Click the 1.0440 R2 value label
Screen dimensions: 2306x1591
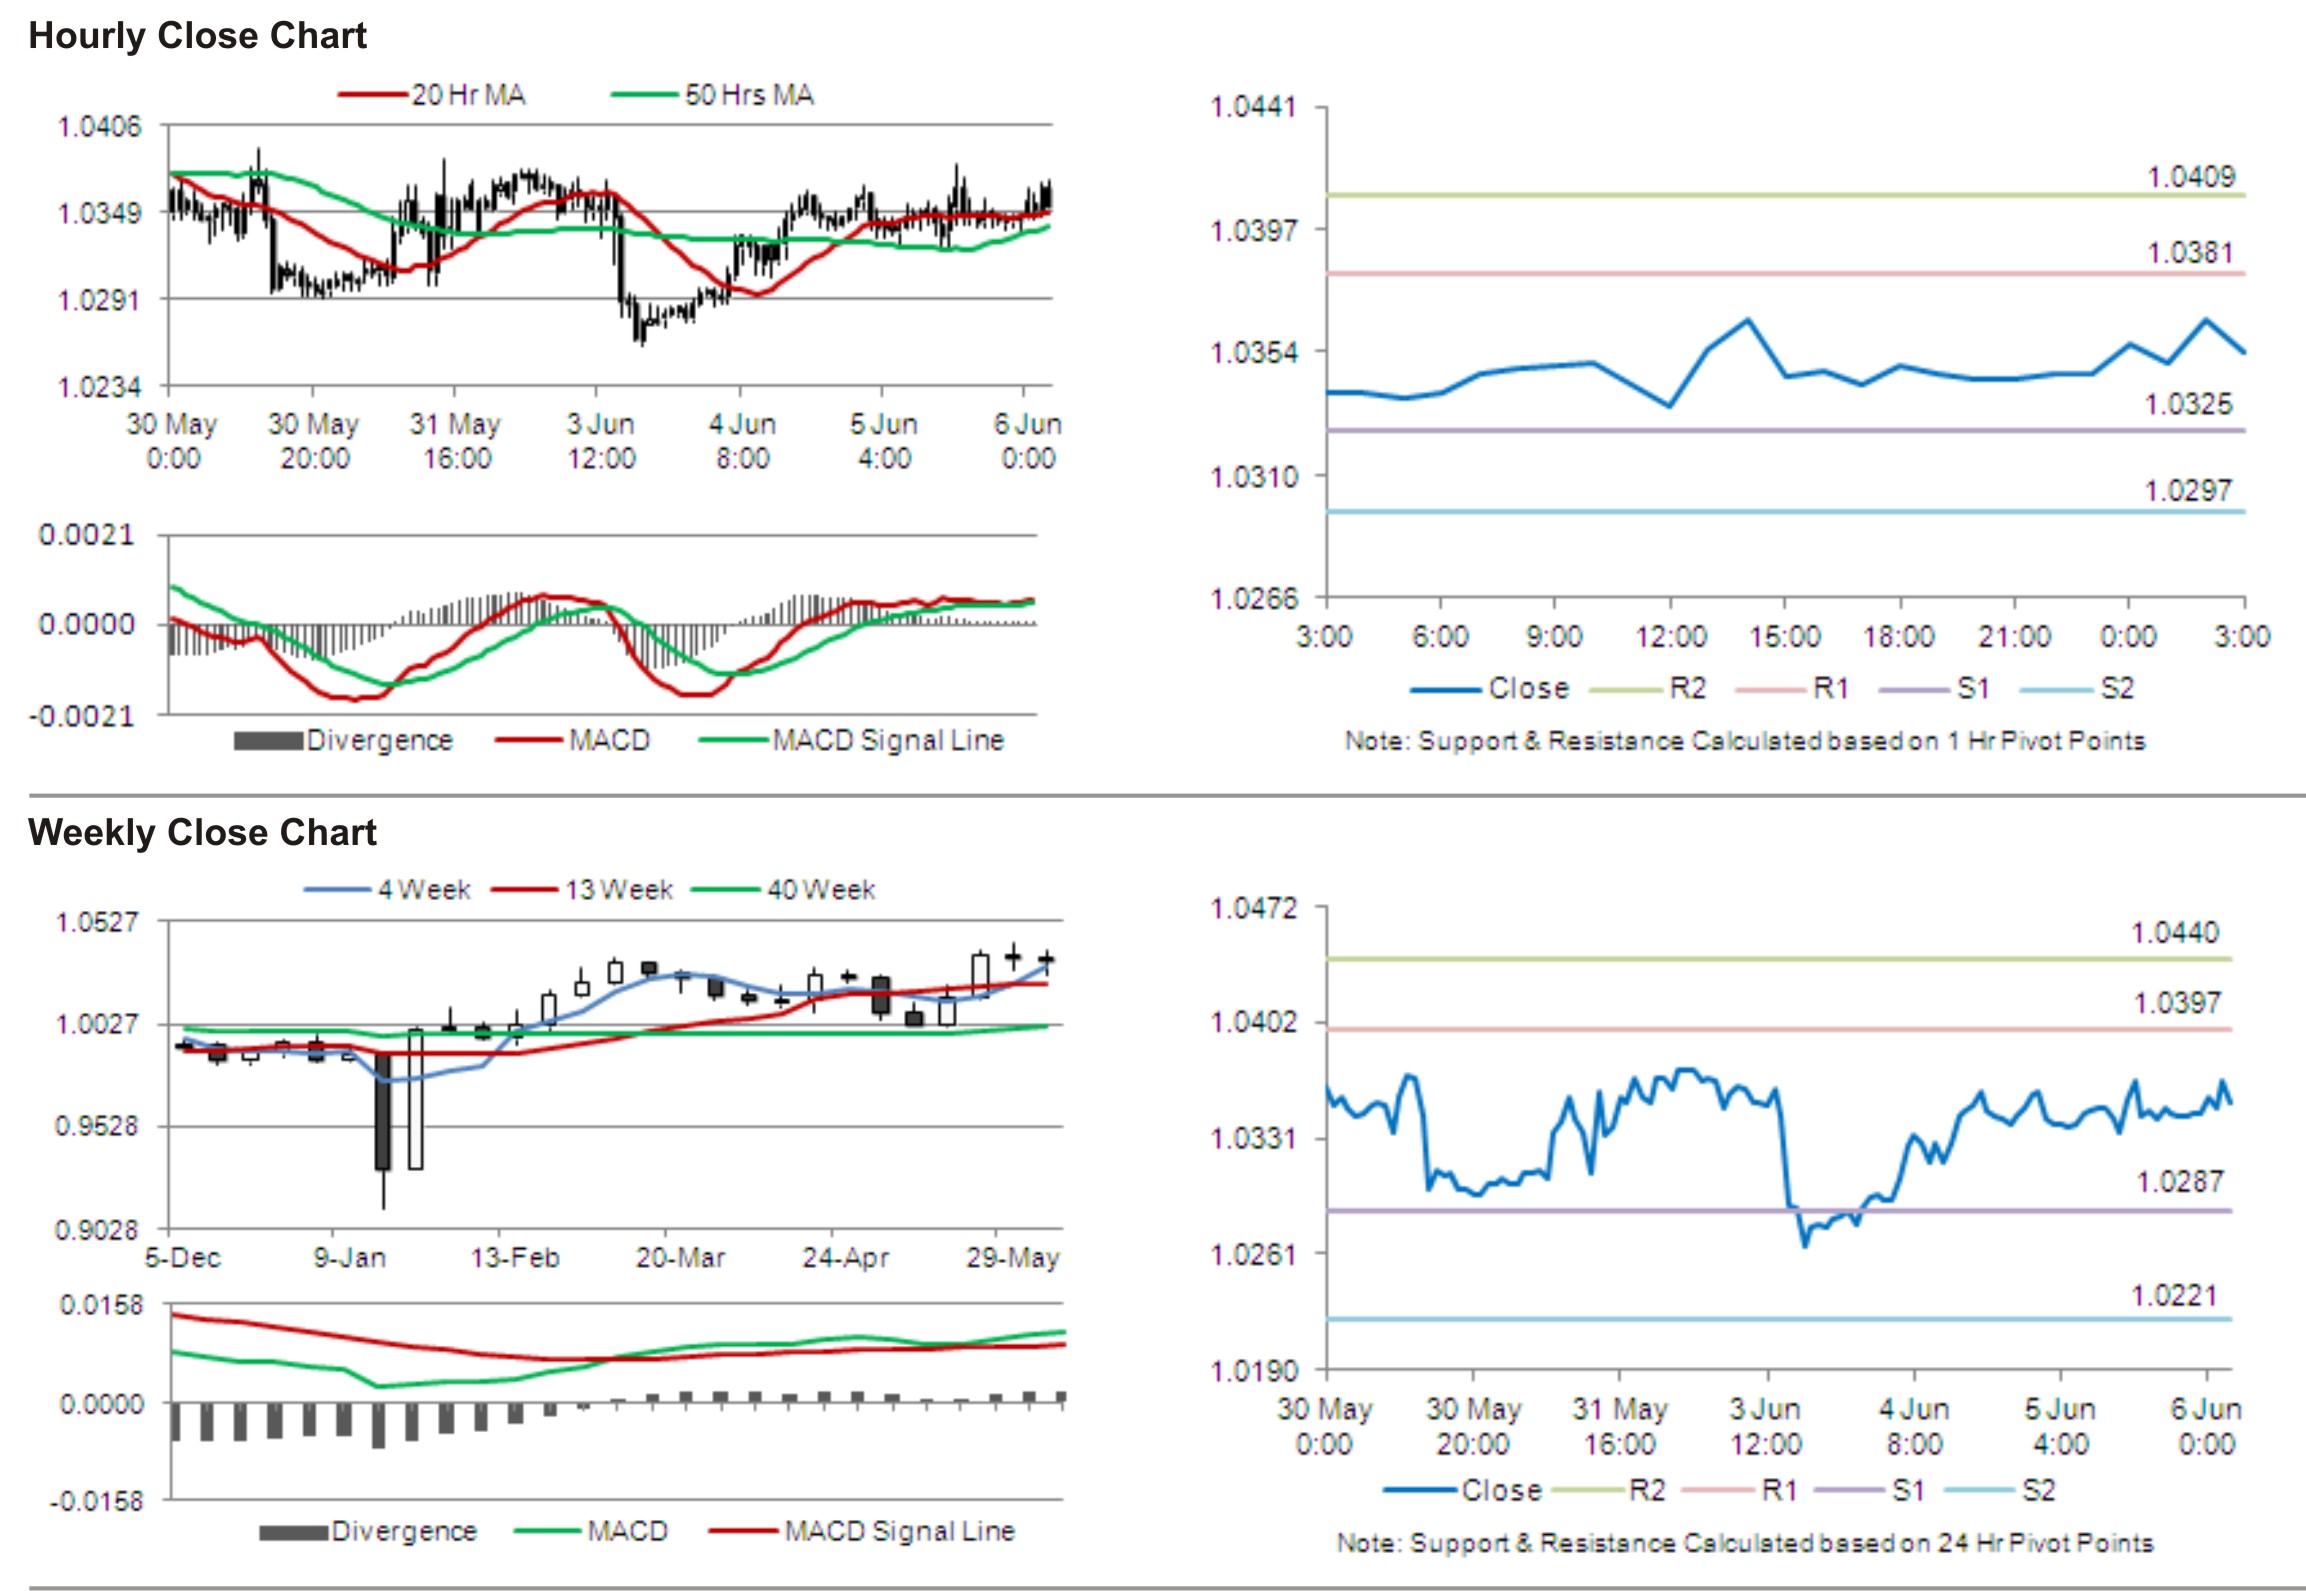pyautogui.click(x=2175, y=933)
